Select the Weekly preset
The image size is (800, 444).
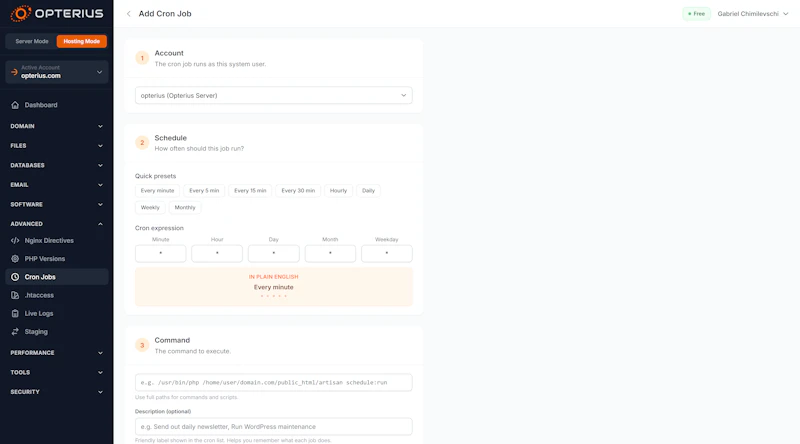tap(150, 208)
